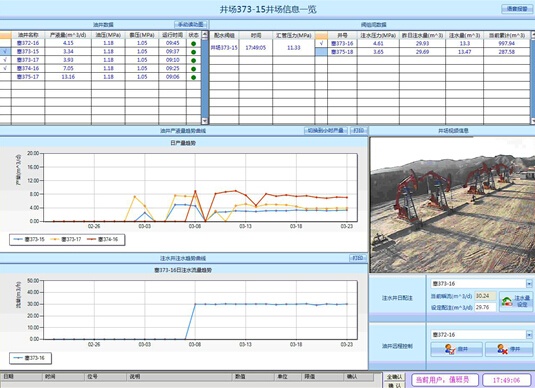Toggle the checkmark cell for well 373-15
This screenshot has height=388, width=535.
click(5, 52)
